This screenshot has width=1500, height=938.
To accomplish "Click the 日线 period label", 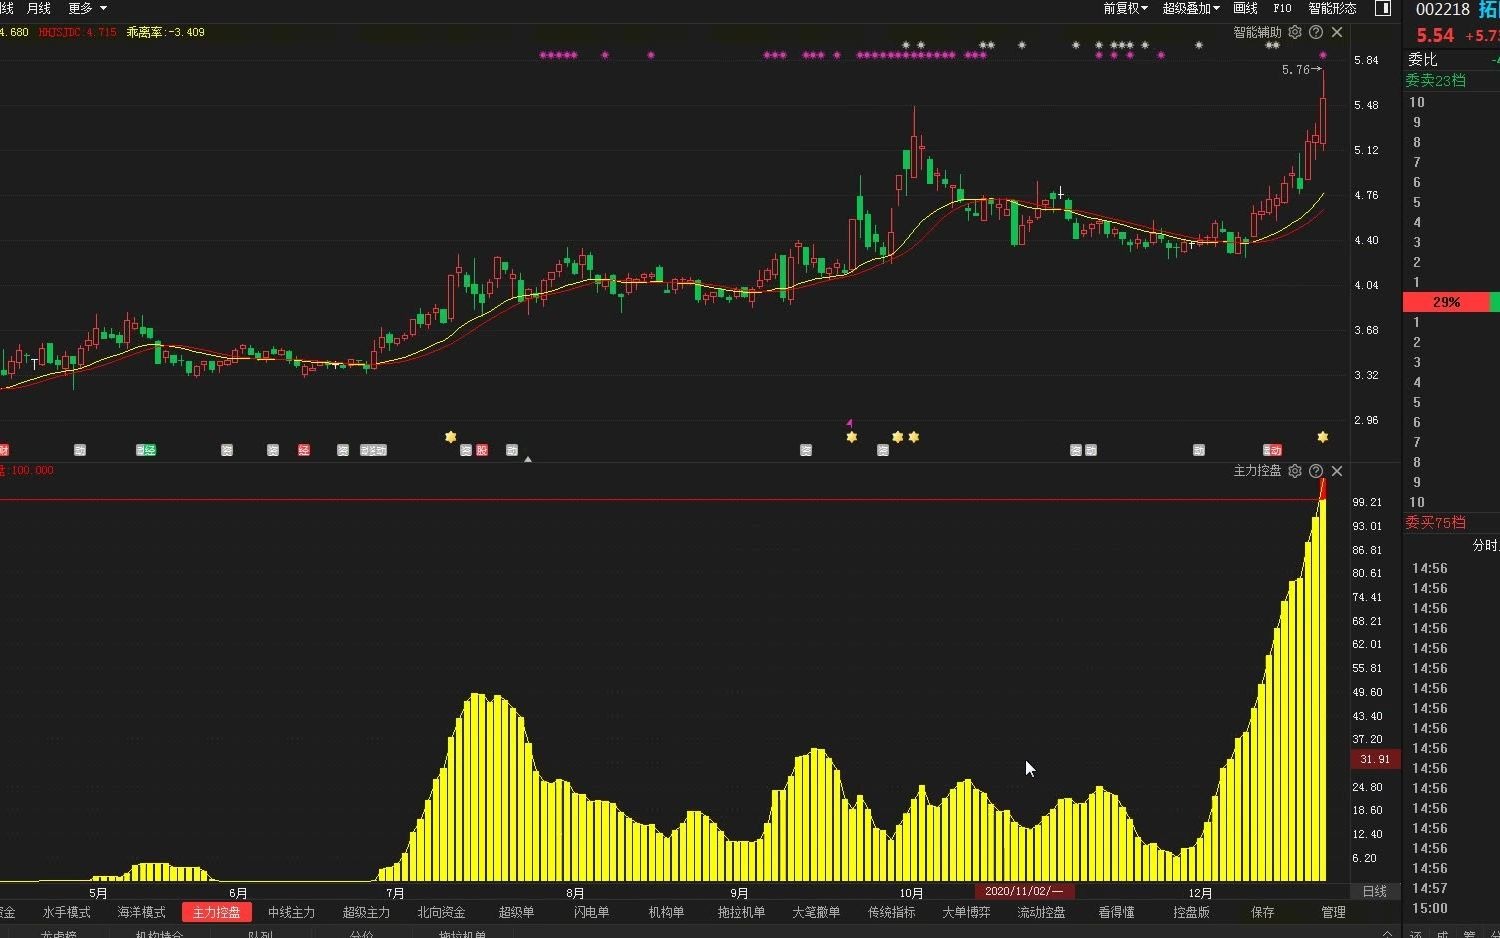I will pyautogui.click(x=1375, y=891).
